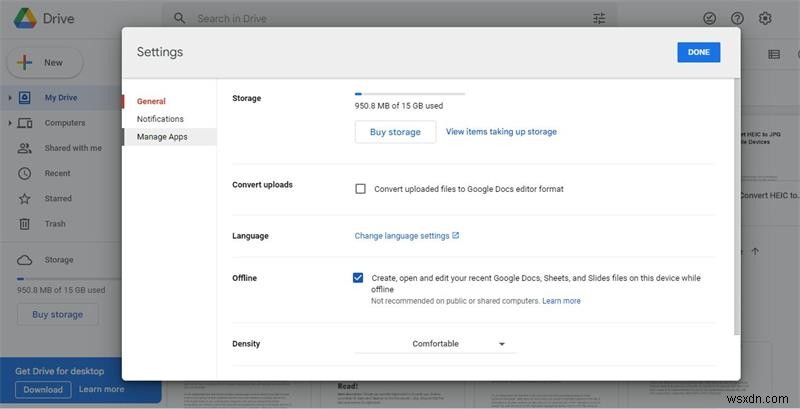Open the Settings gear icon
This screenshot has height=409, width=800.
coord(764,18)
